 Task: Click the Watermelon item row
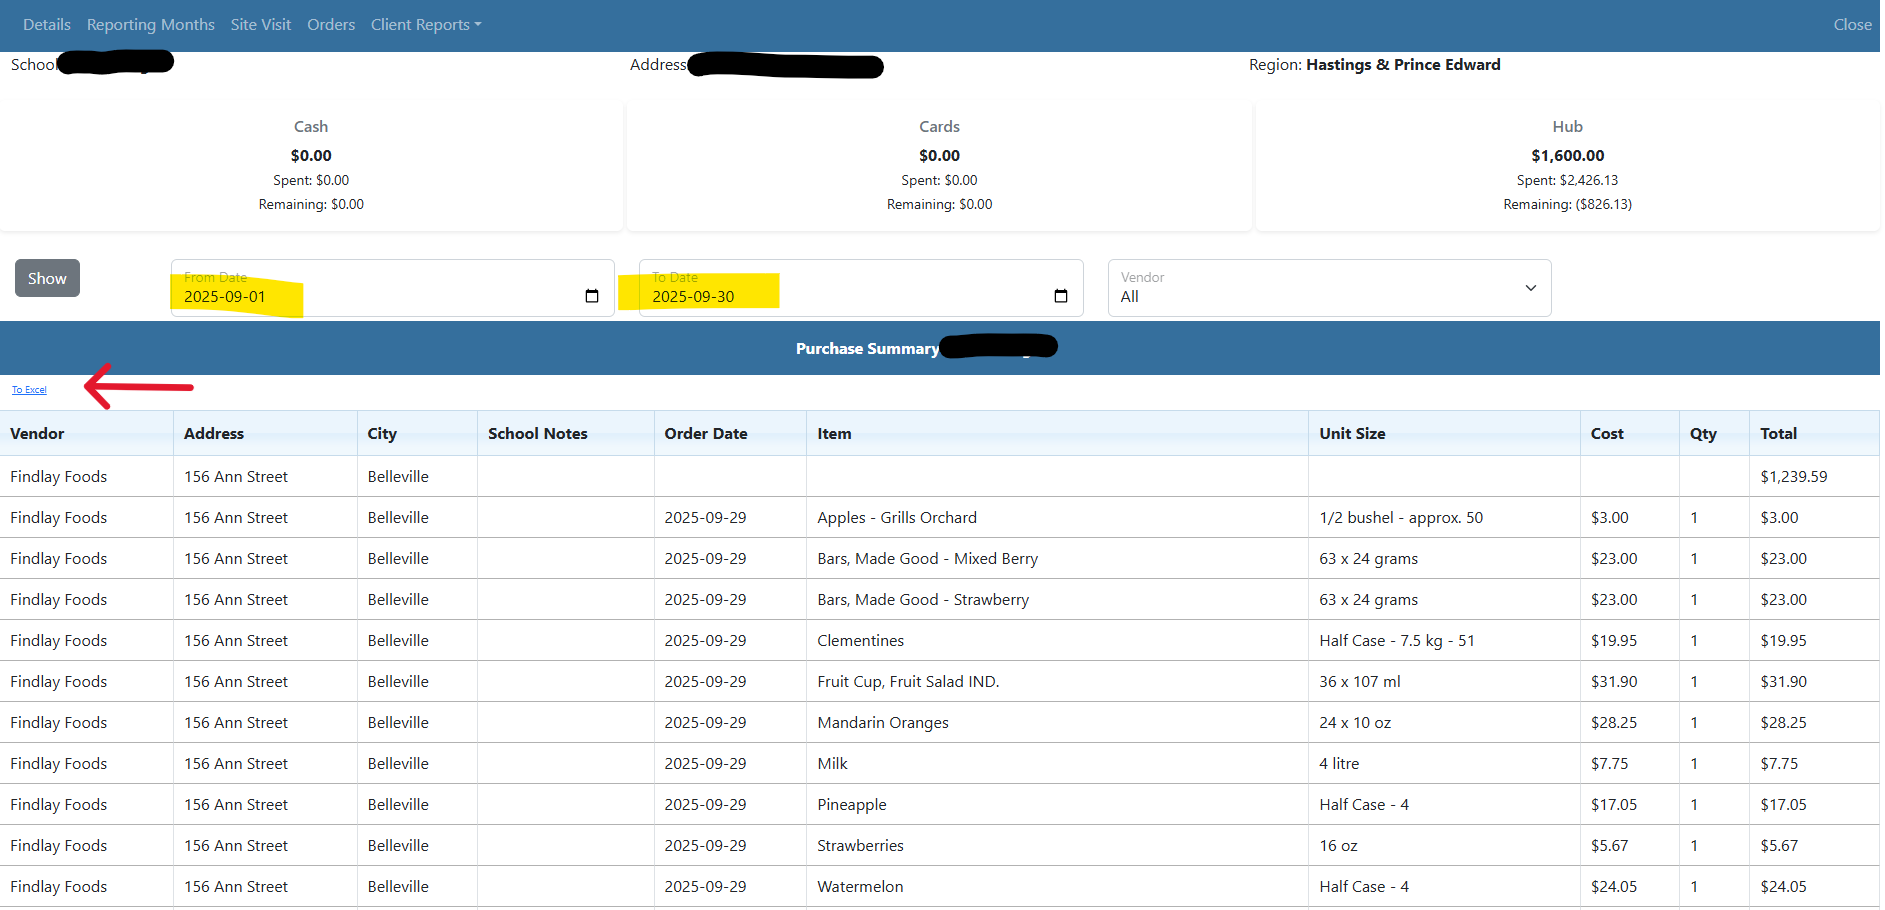[860, 886]
